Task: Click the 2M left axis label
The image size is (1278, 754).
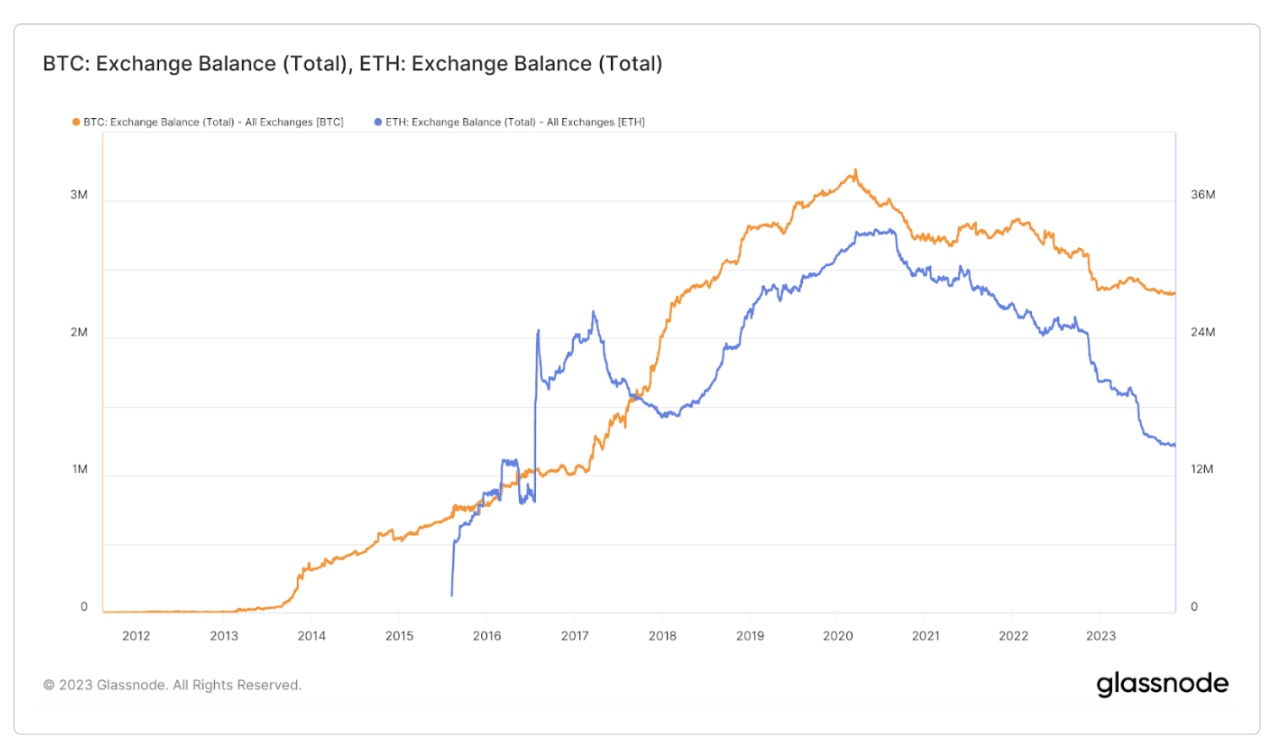Action: point(79,332)
